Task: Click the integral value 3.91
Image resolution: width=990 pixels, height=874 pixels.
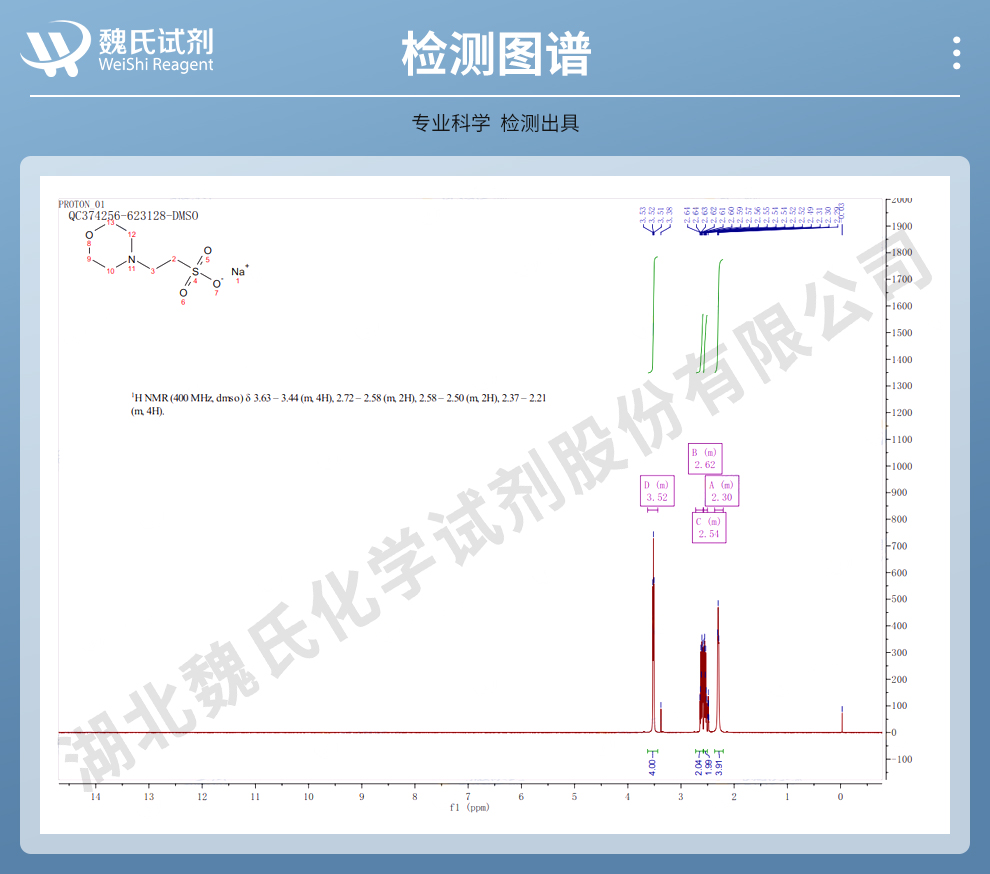Action: [x=719, y=767]
